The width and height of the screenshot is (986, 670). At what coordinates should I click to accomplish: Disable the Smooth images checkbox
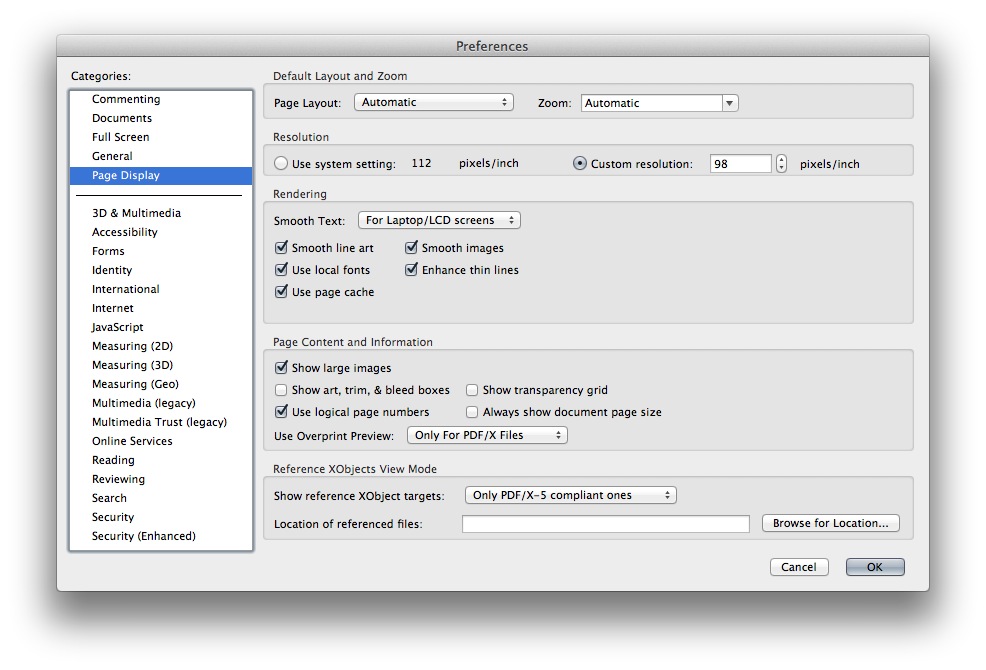411,247
